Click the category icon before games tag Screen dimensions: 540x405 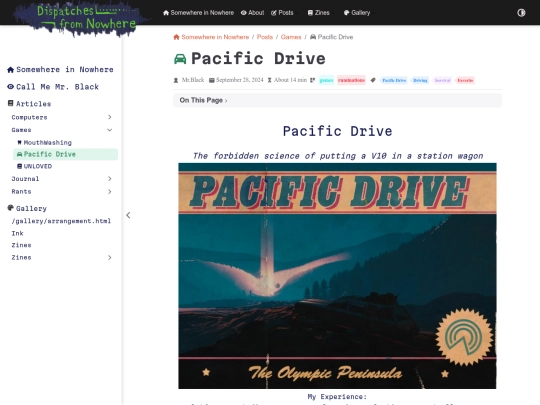click(312, 80)
